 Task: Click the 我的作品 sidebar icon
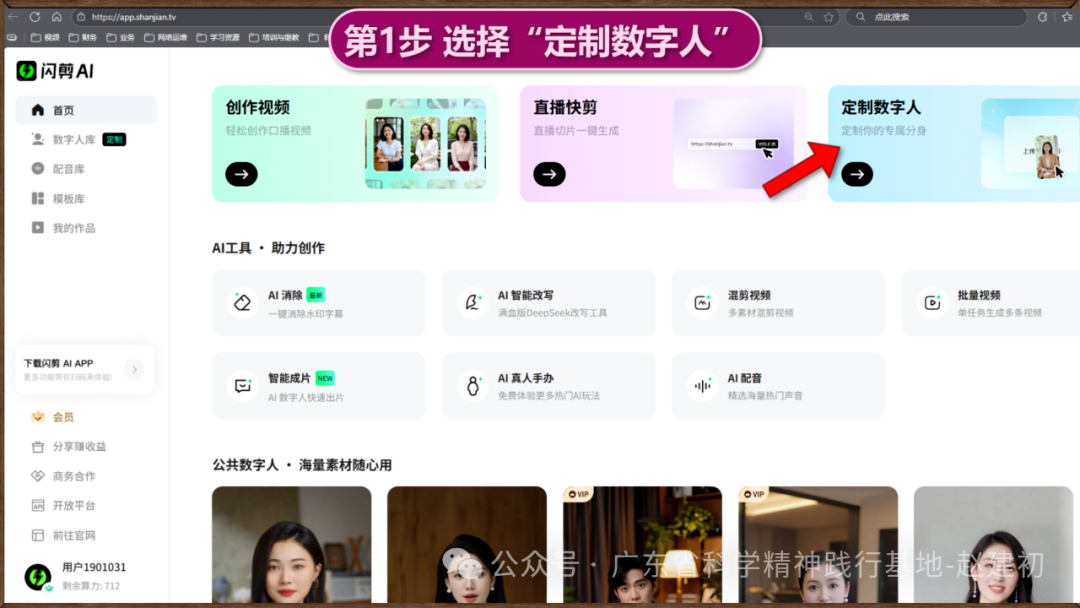[38, 228]
